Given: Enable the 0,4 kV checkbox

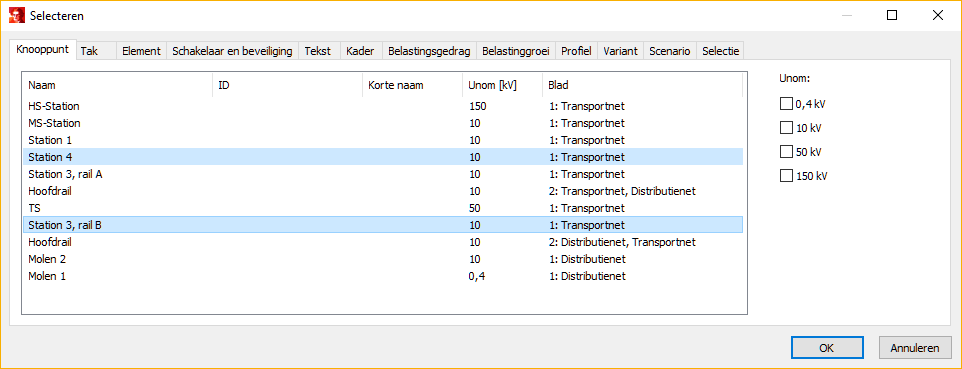Looking at the screenshot, I should coord(786,104).
